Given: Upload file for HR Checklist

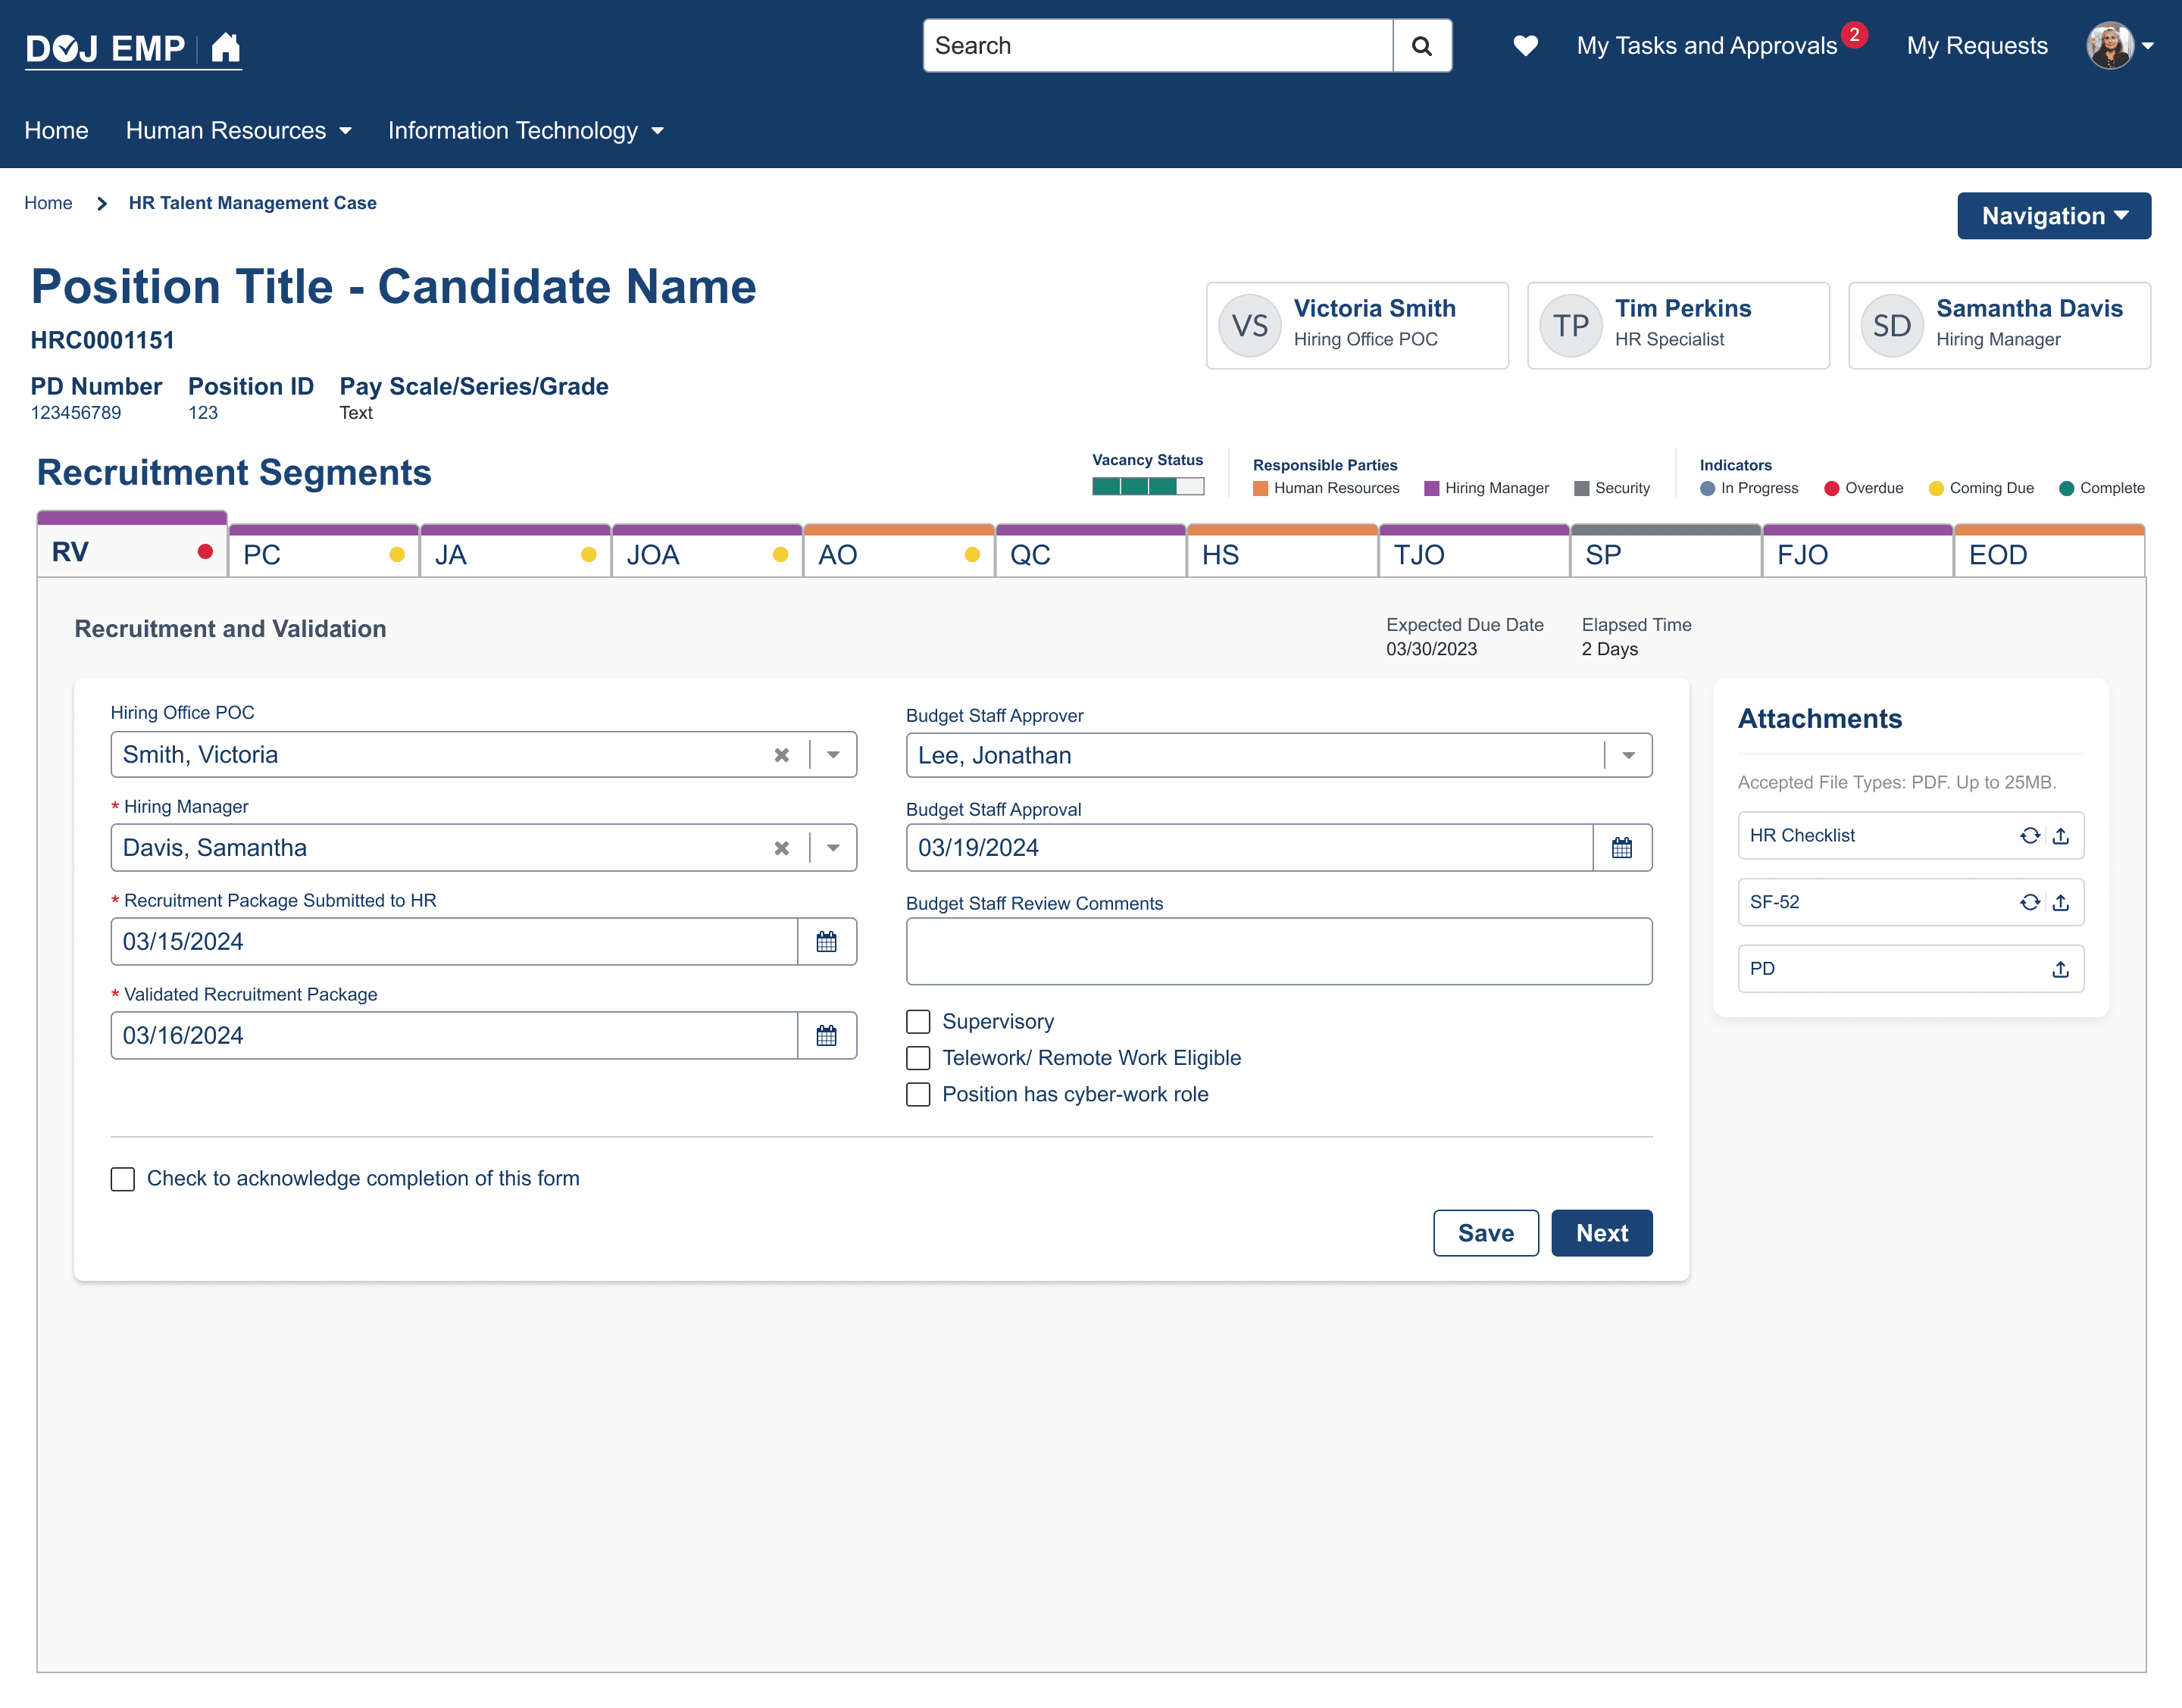Looking at the screenshot, I should click(2061, 836).
